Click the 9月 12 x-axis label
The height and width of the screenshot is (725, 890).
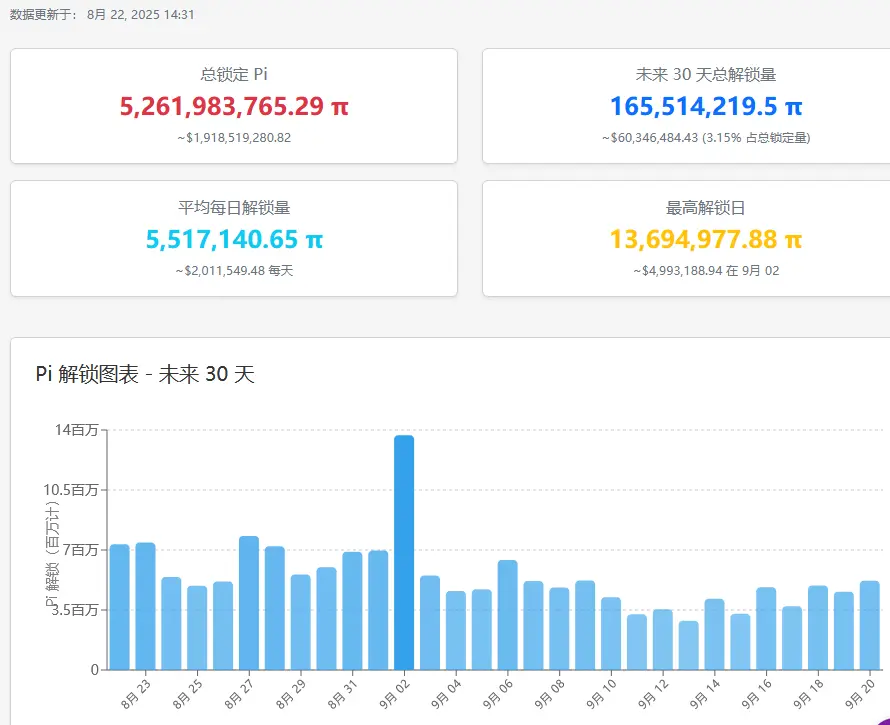[653, 694]
